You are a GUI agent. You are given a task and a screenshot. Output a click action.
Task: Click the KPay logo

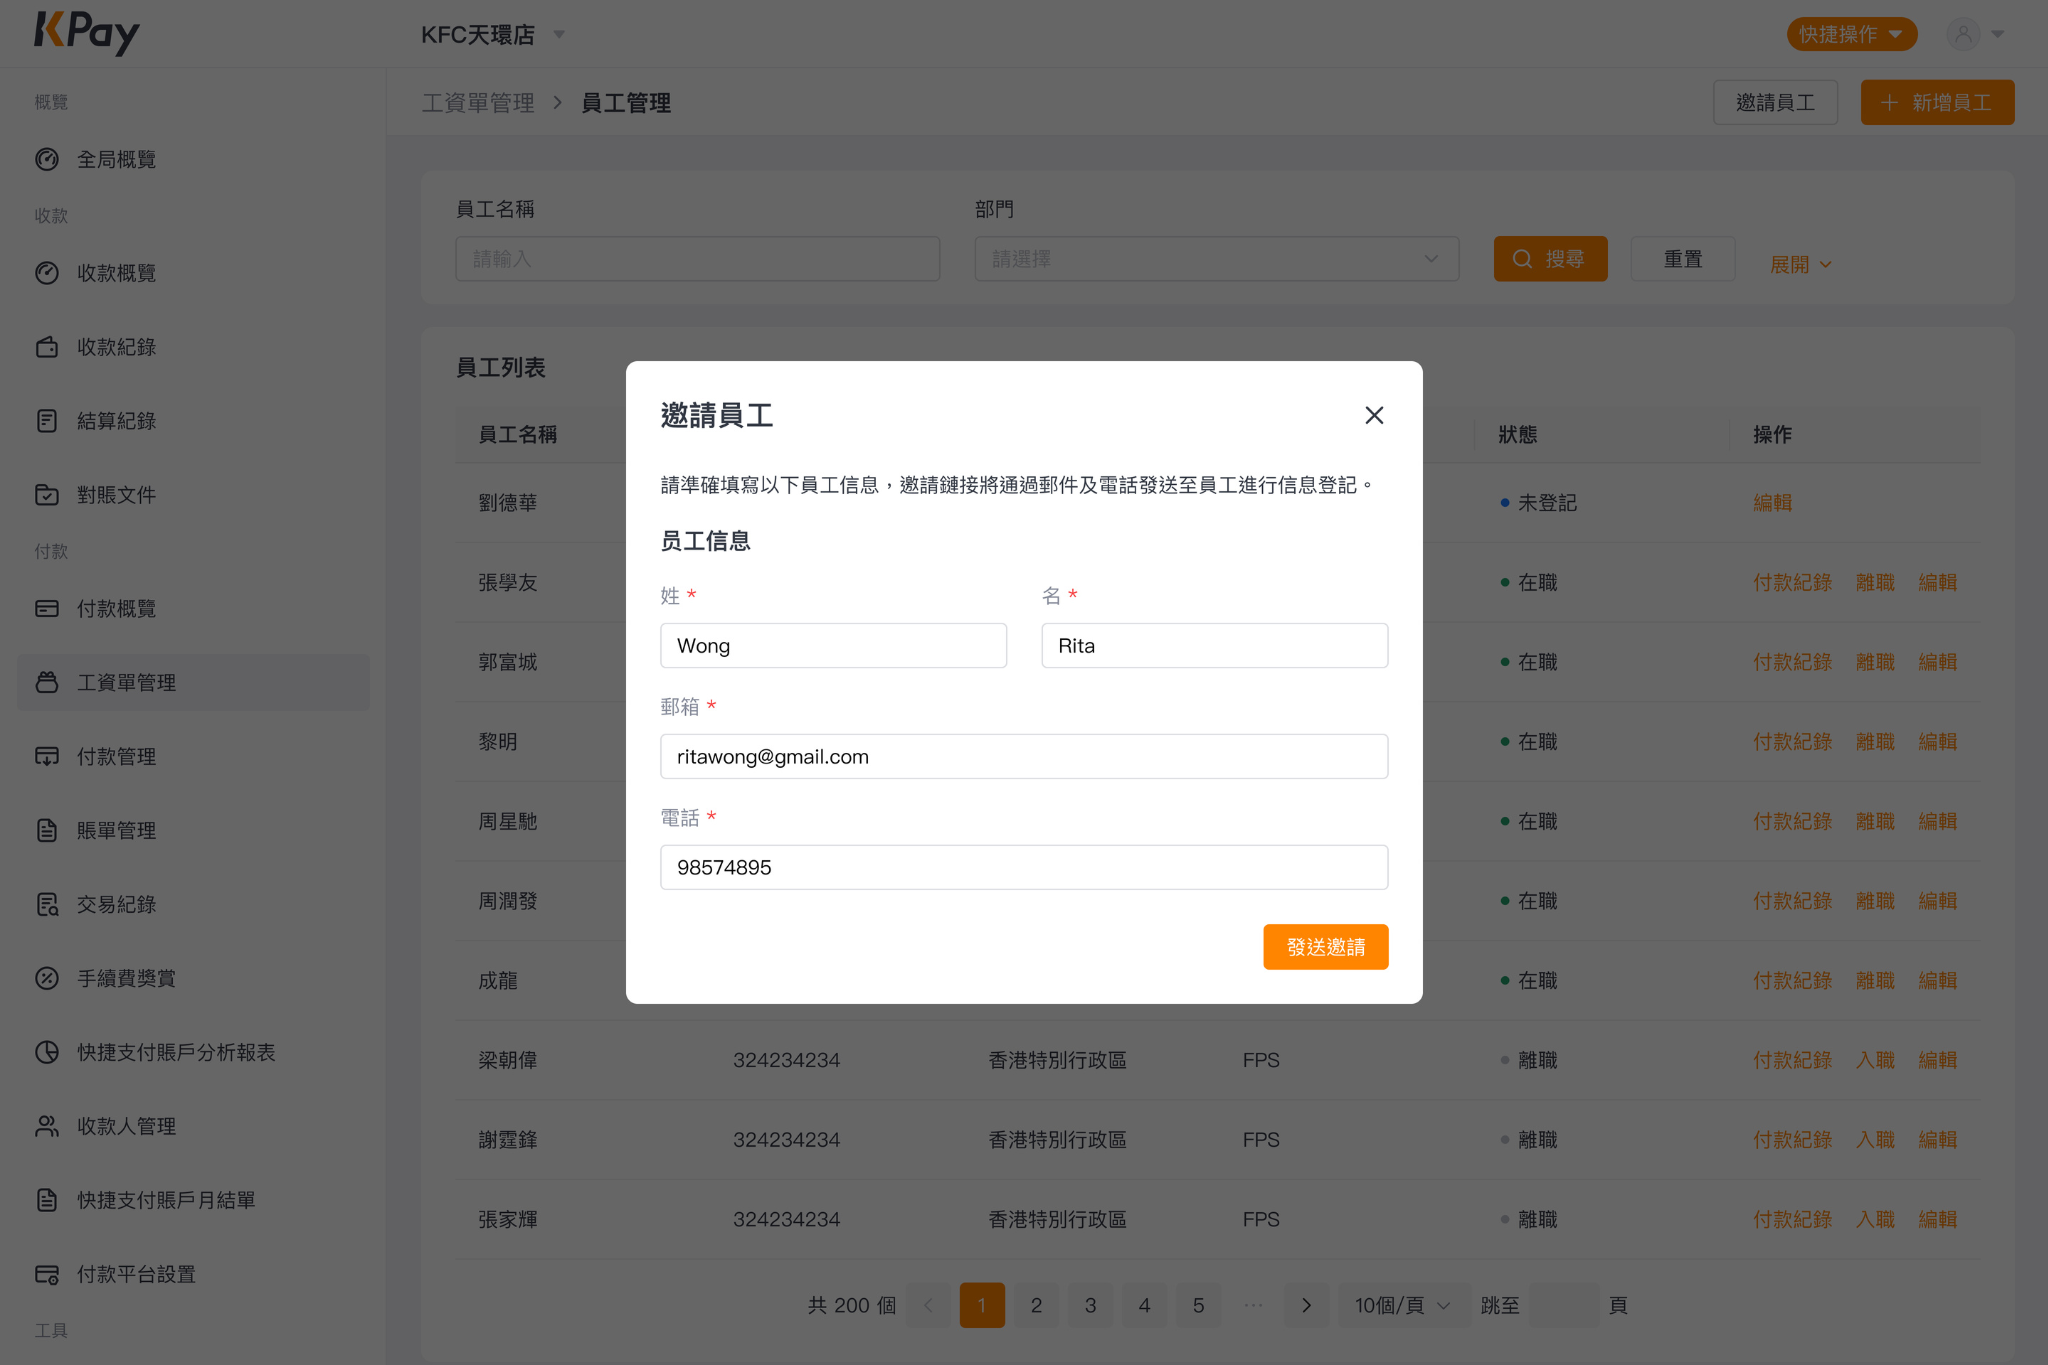(x=87, y=32)
